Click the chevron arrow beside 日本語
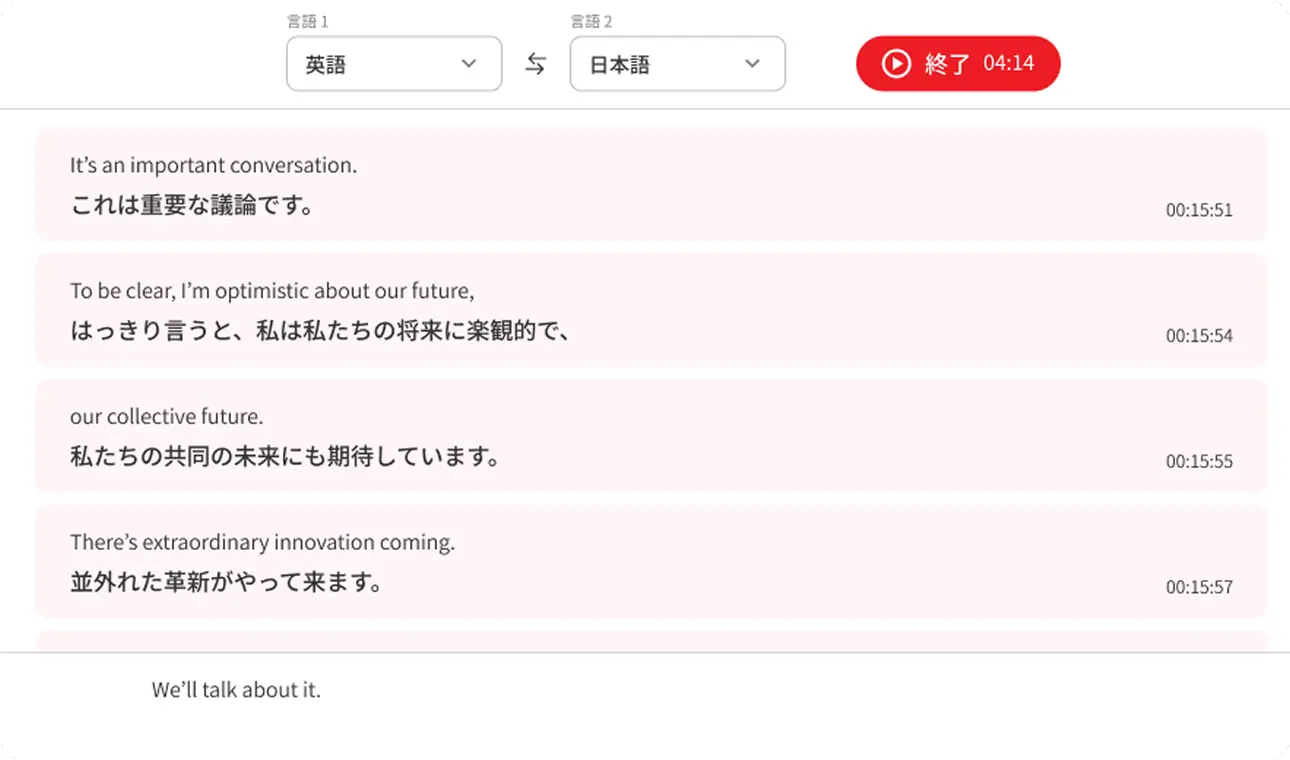1290x760 pixels. [752, 64]
